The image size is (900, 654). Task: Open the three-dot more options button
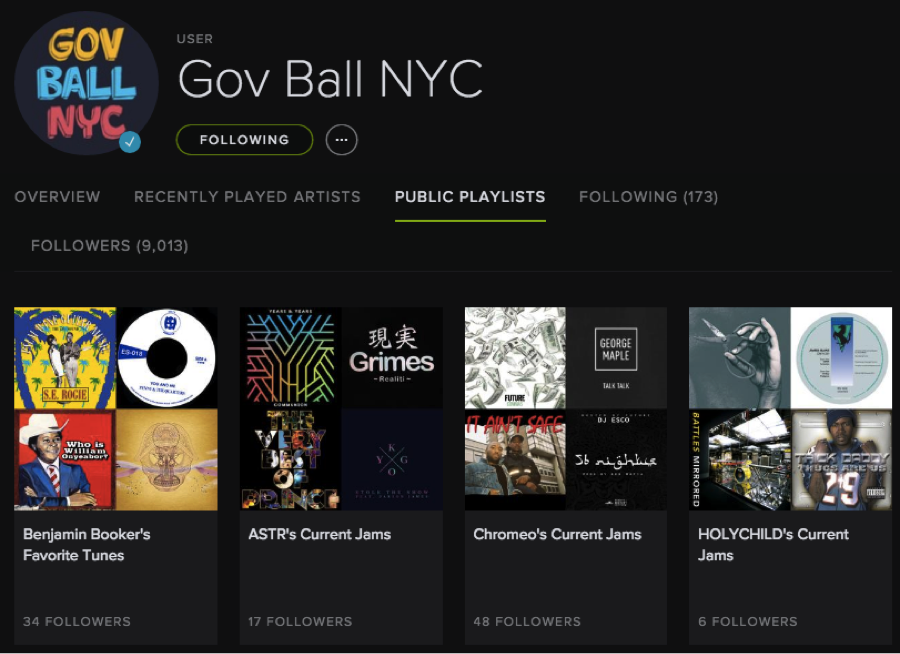[x=342, y=140]
